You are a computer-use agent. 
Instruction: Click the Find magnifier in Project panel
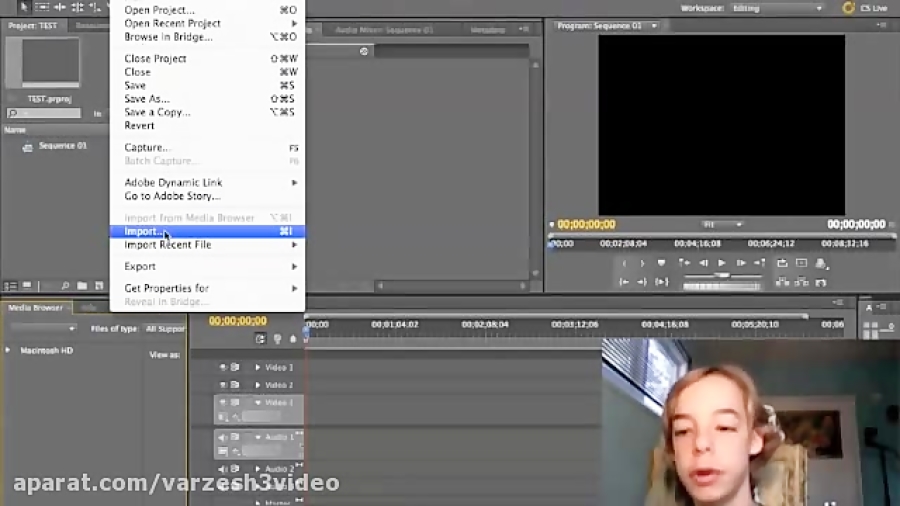65,285
